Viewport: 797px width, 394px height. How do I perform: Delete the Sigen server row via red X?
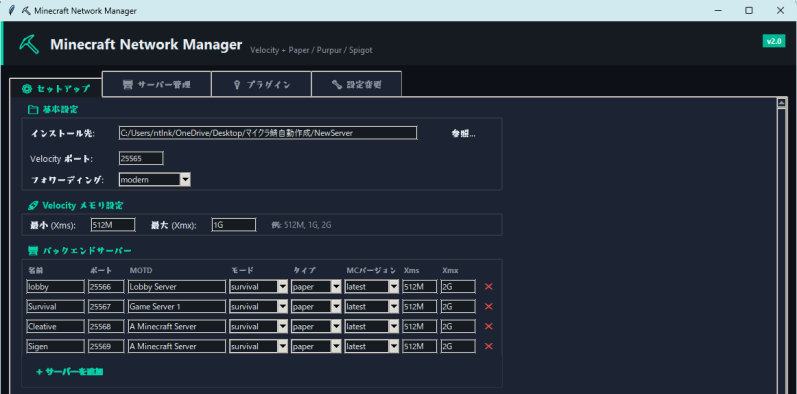coord(488,346)
